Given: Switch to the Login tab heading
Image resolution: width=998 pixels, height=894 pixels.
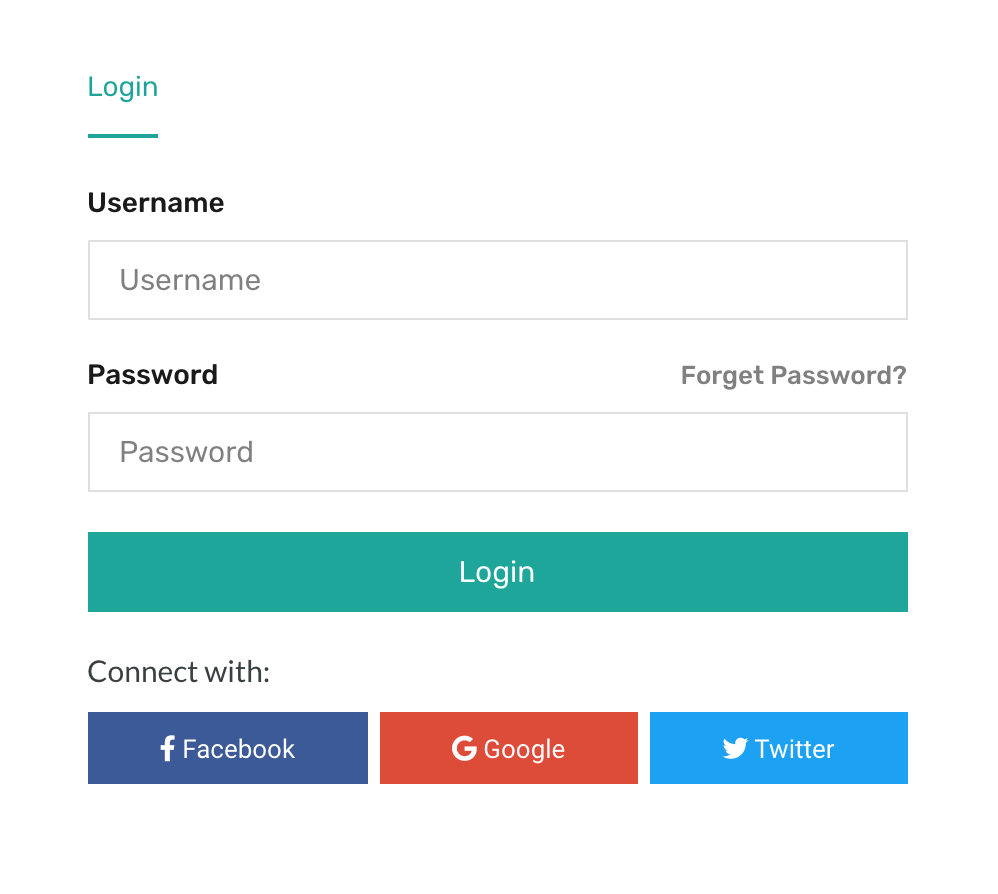Looking at the screenshot, I should pos(123,87).
